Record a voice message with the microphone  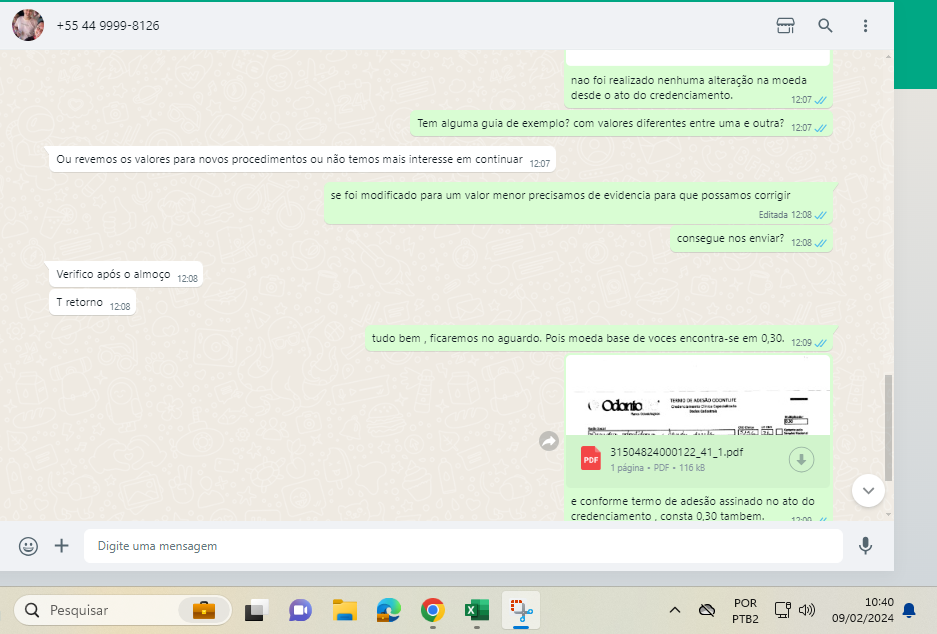(865, 546)
